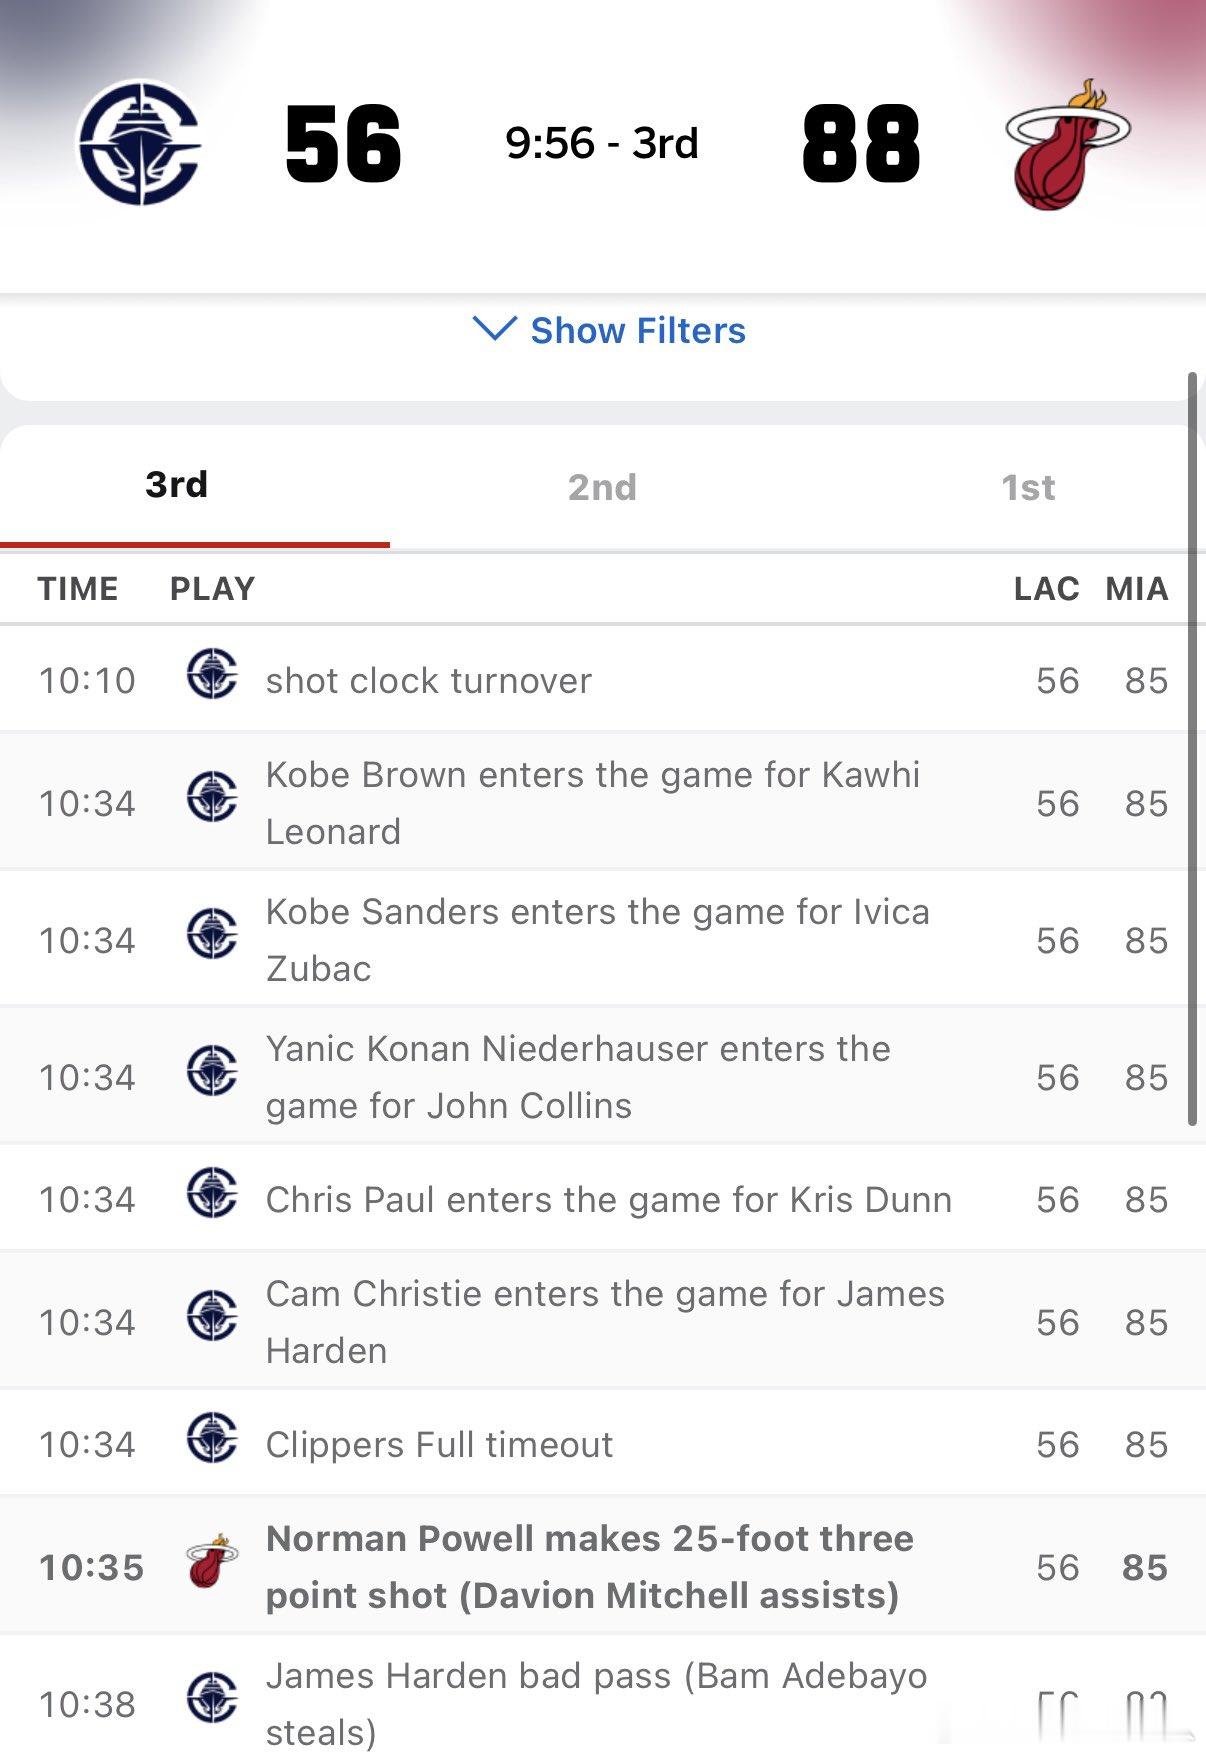Click the TIME column header
The height and width of the screenshot is (1754, 1206).
click(78, 589)
